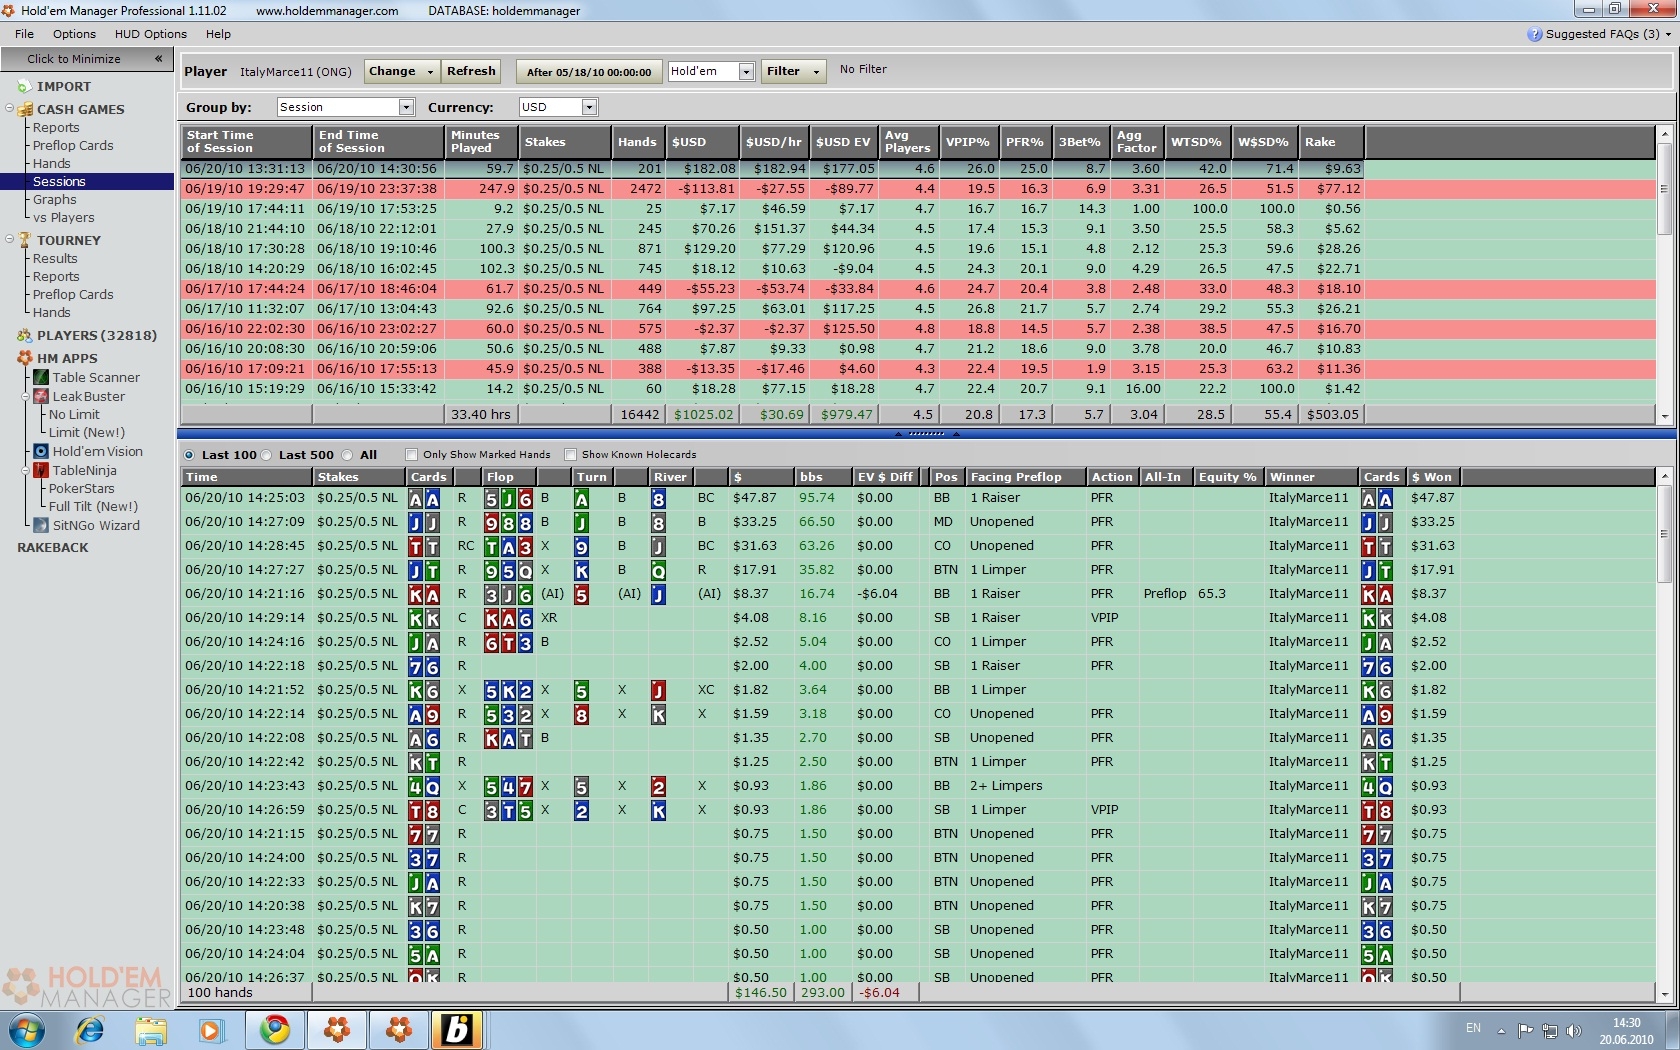Open Windows Explorer folder in taskbar
Image resolution: width=1680 pixels, height=1050 pixels.
click(x=151, y=1030)
